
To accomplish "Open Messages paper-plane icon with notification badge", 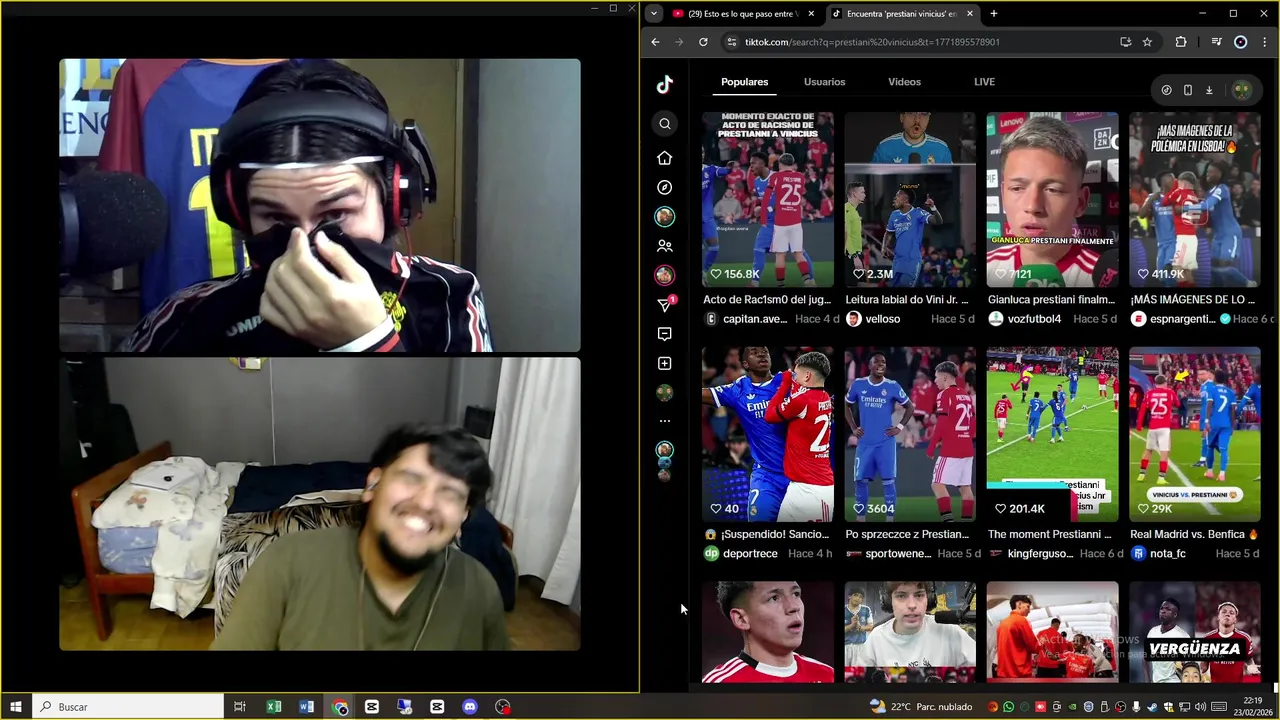I will (665, 304).
